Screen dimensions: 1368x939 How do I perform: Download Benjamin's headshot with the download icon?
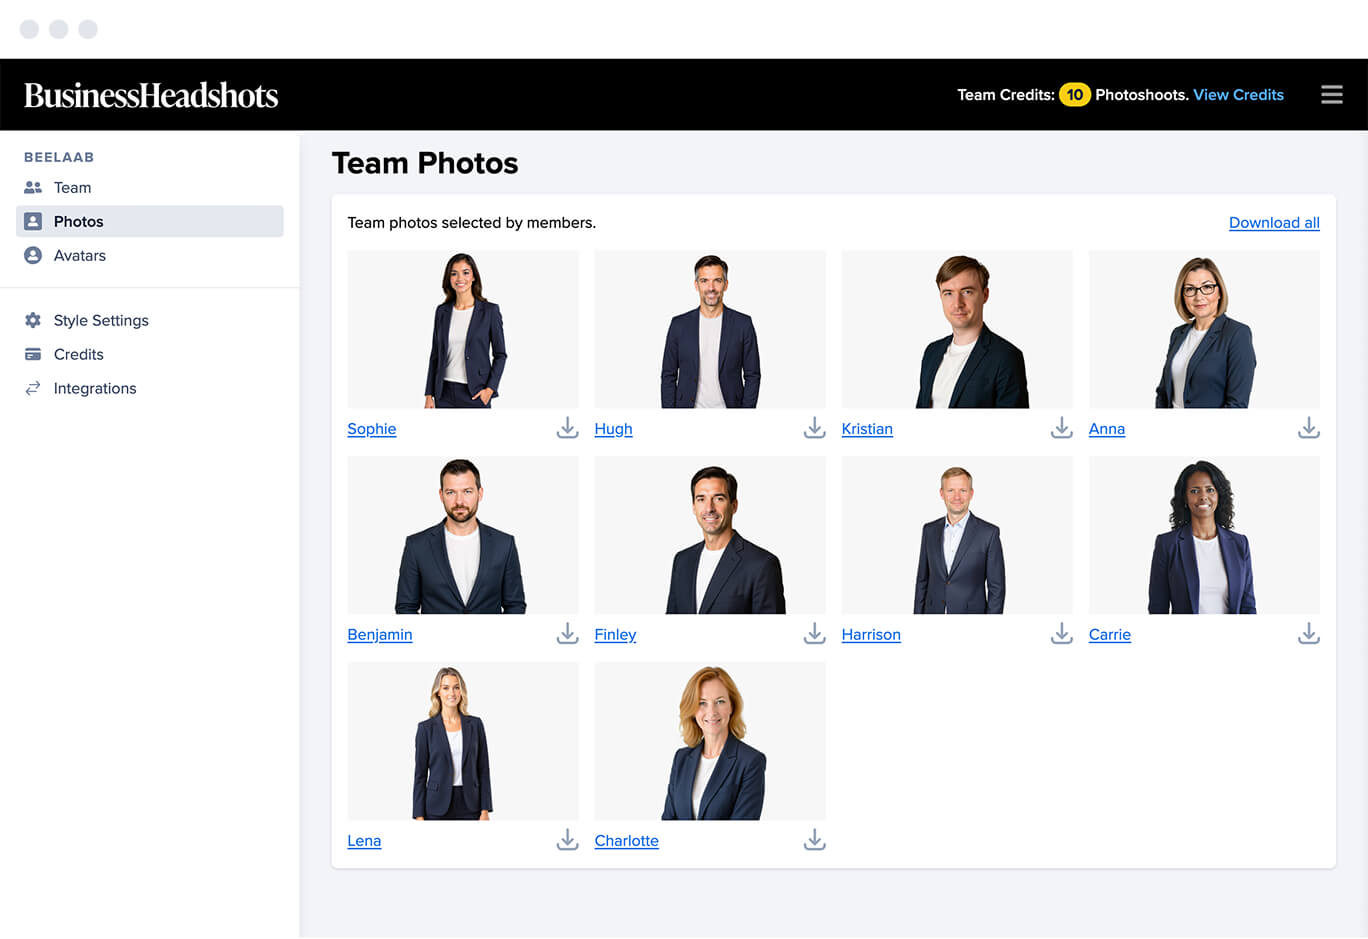point(567,634)
